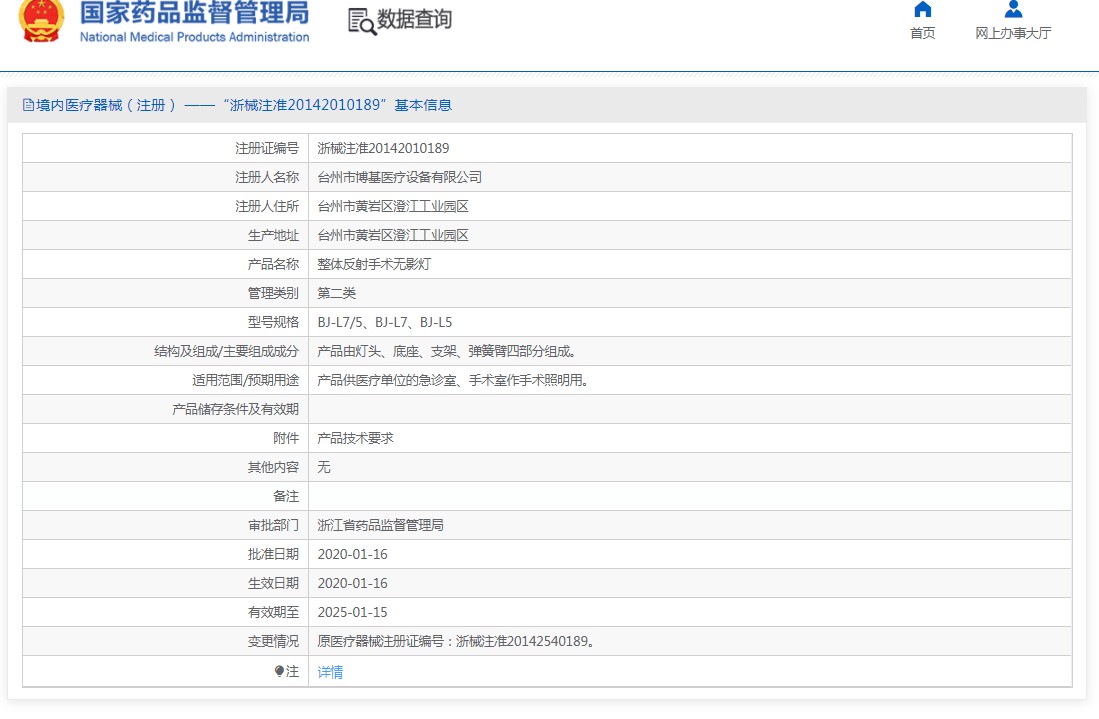Screen dimensions: 1099x719
Task: Select registration number 浙械注准20142010189 cell
Action: 383,149
